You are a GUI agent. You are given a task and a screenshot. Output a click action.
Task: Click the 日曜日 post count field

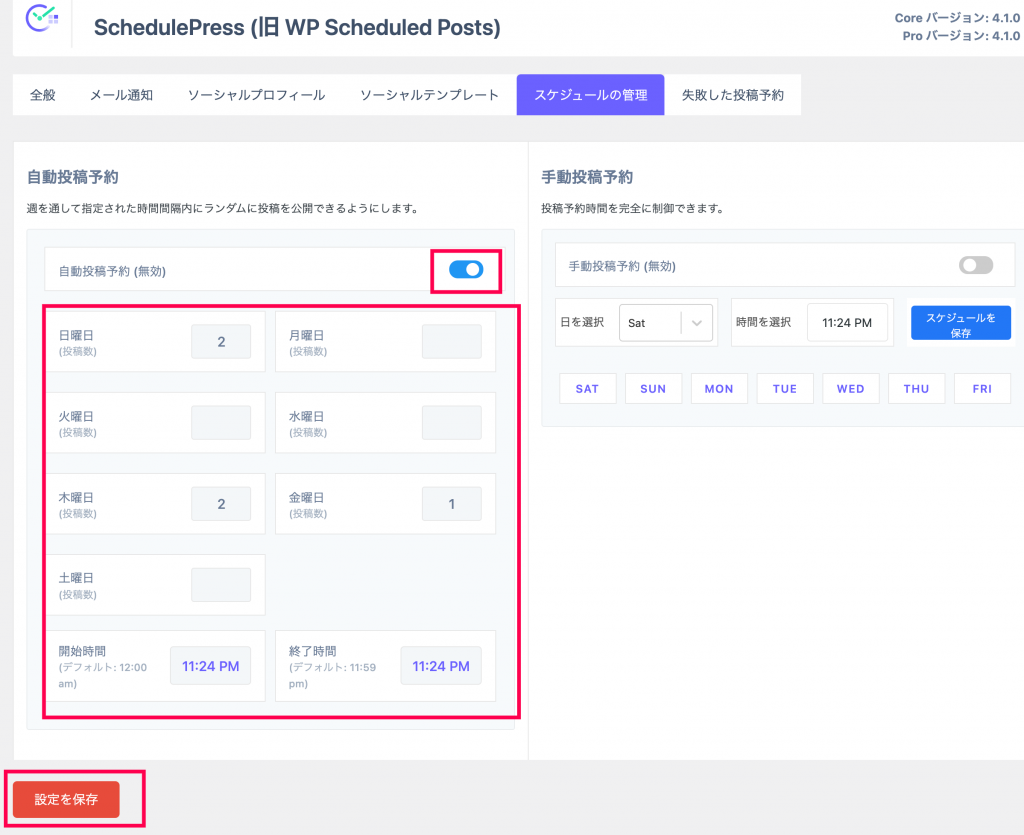tap(221, 341)
